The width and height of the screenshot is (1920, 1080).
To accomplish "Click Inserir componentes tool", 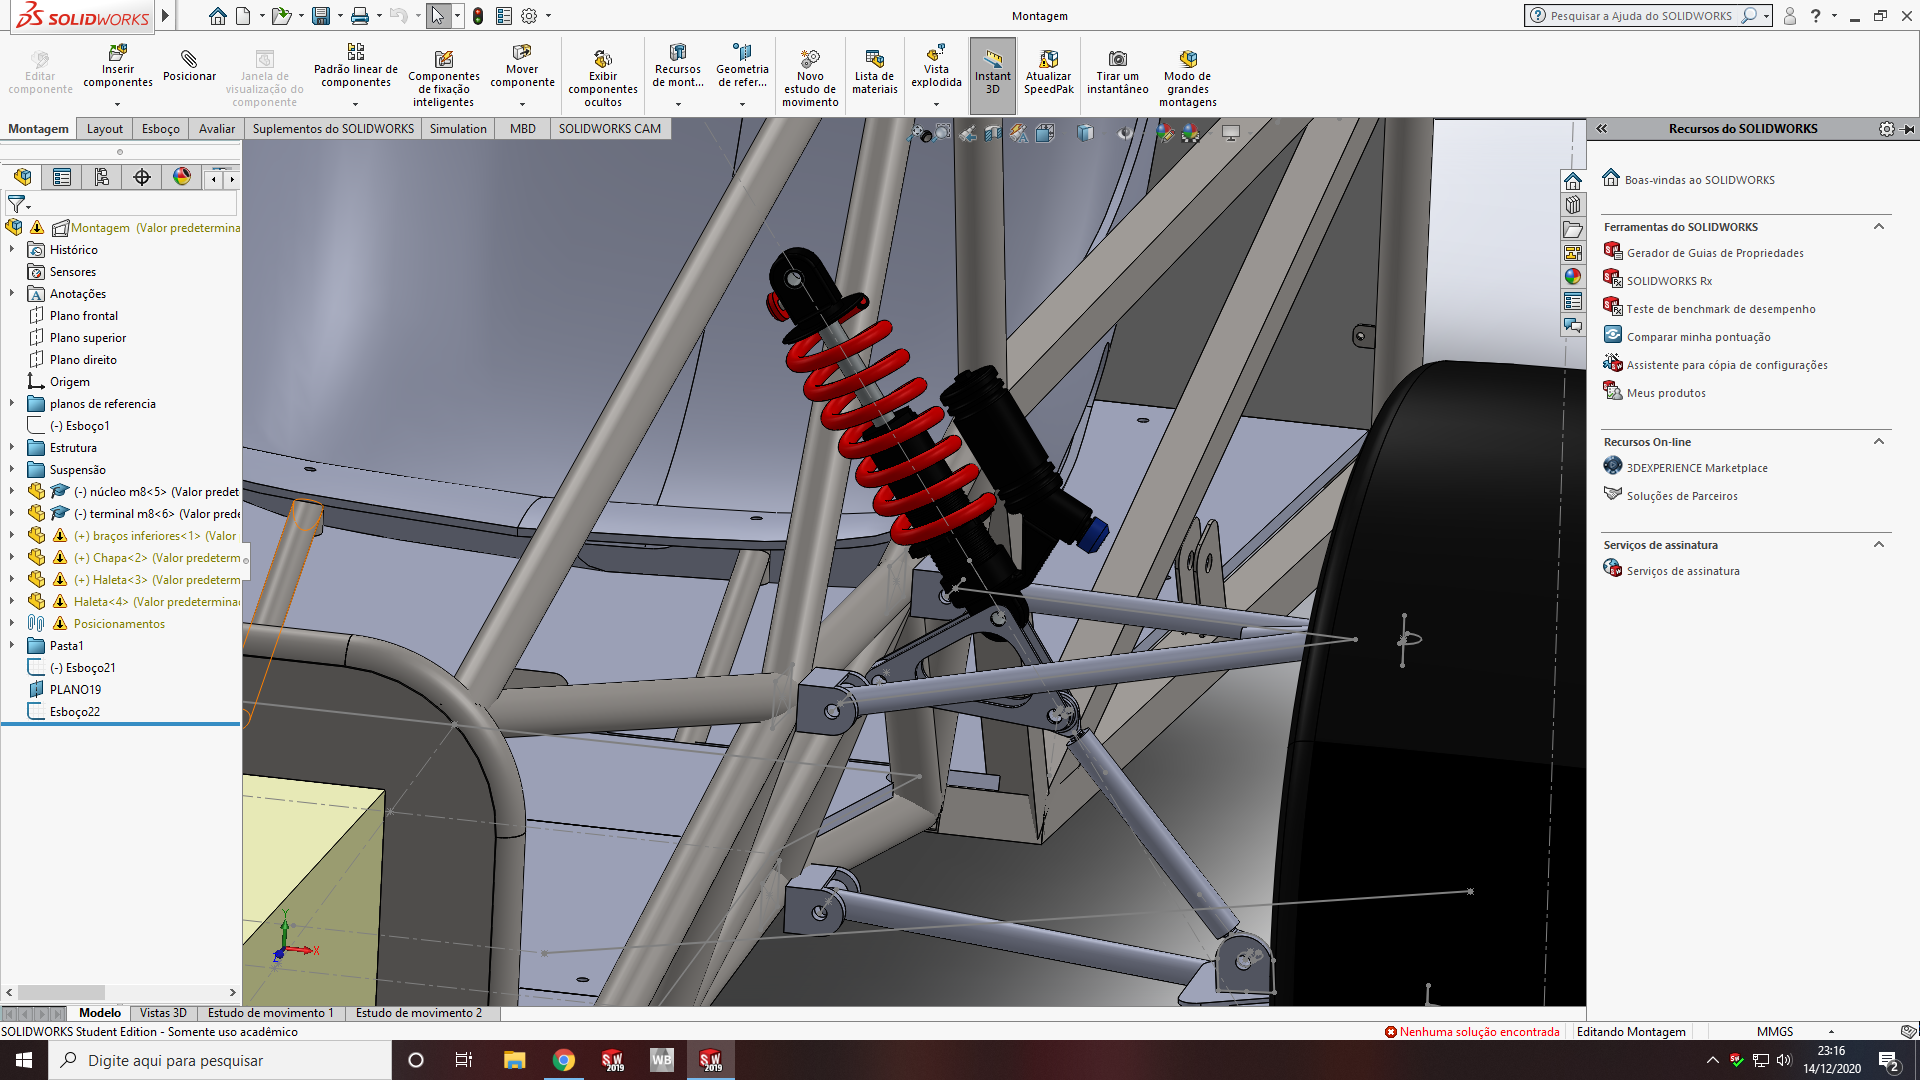I will (118, 66).
